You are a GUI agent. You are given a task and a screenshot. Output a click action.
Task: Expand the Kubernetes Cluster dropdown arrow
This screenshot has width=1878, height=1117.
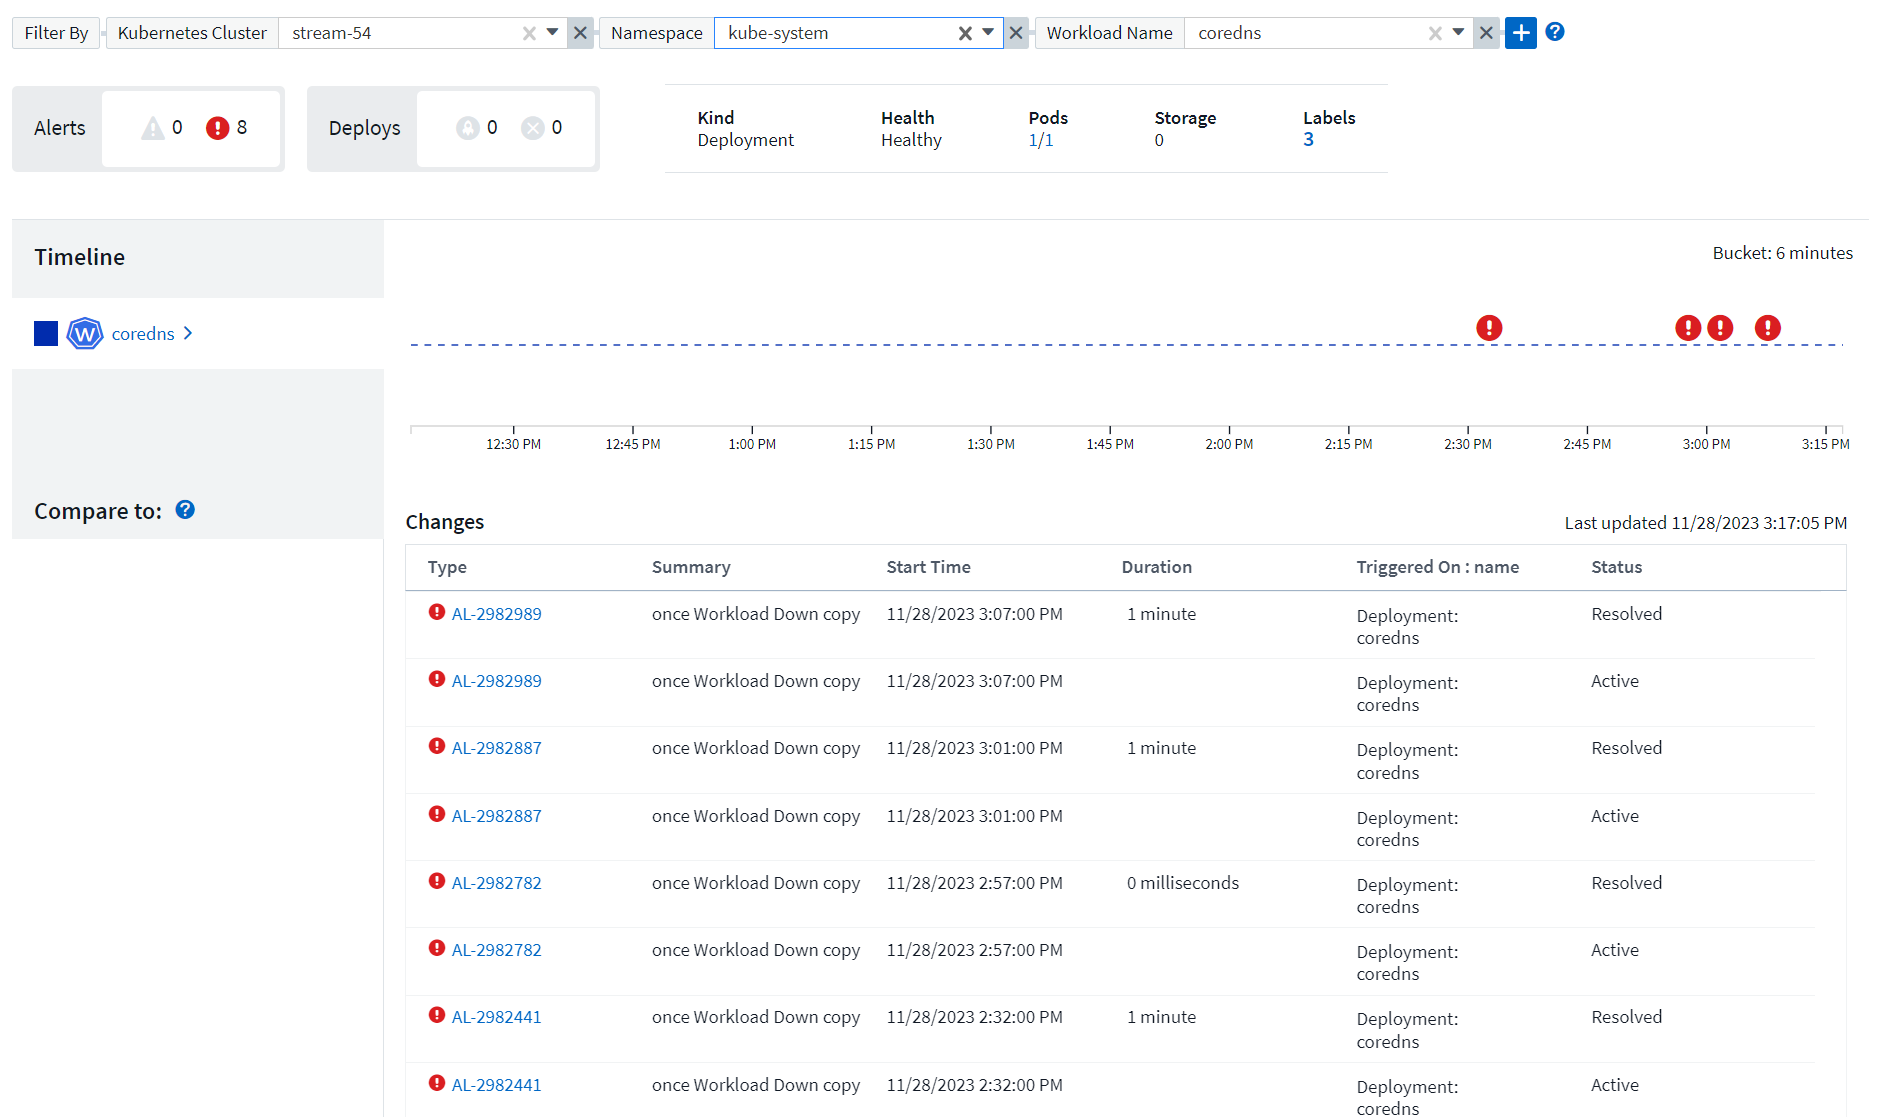(552, 33)
